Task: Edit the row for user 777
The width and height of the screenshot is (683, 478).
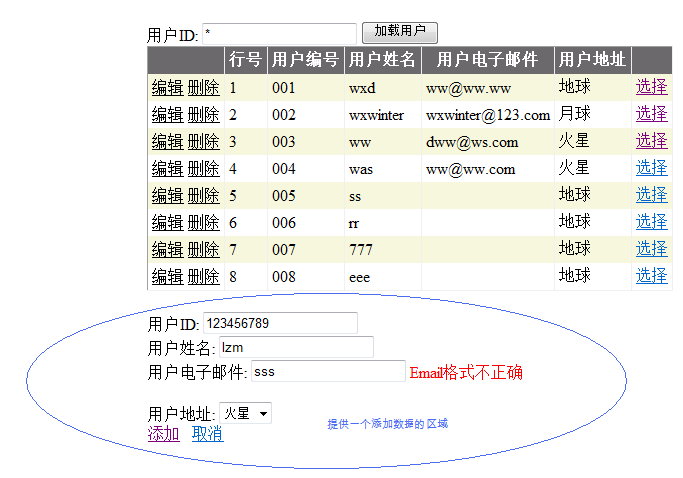Action: (x=168, y=250)
